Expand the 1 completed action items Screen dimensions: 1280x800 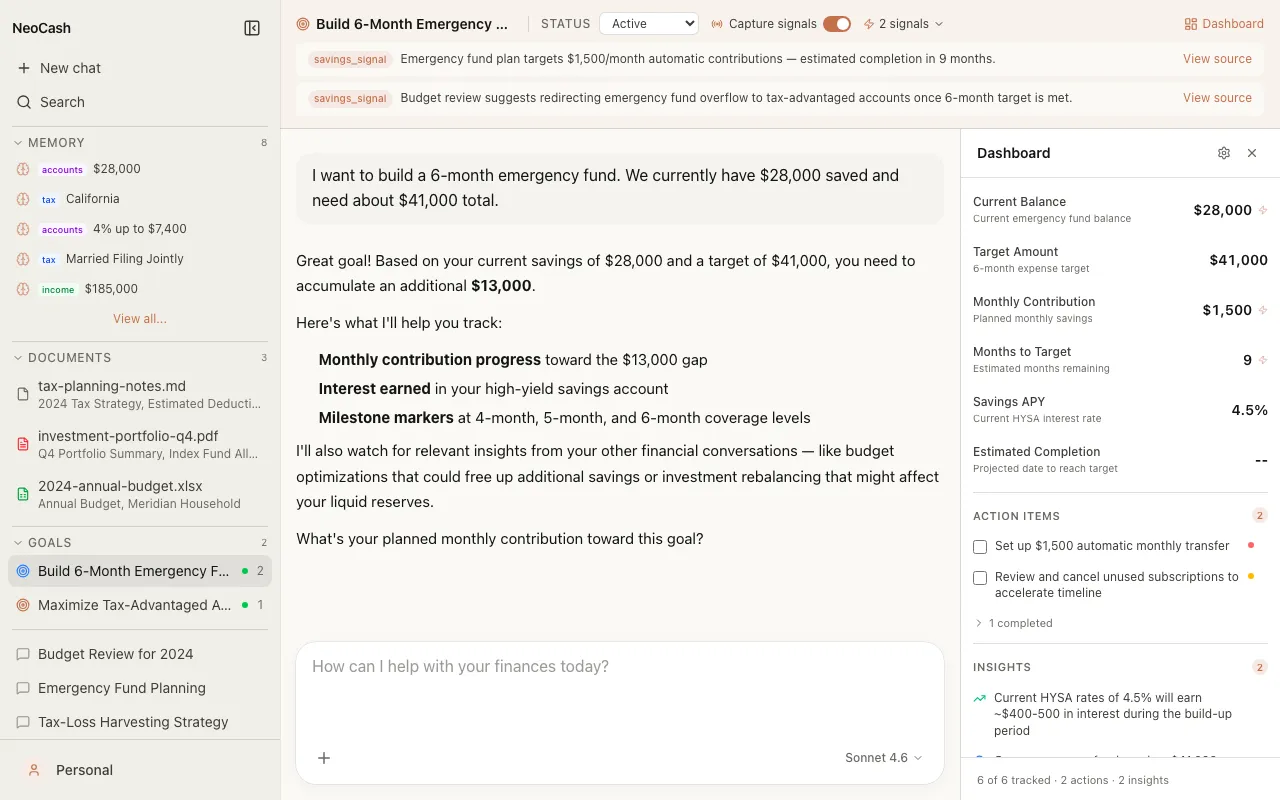coord(1013,623)
